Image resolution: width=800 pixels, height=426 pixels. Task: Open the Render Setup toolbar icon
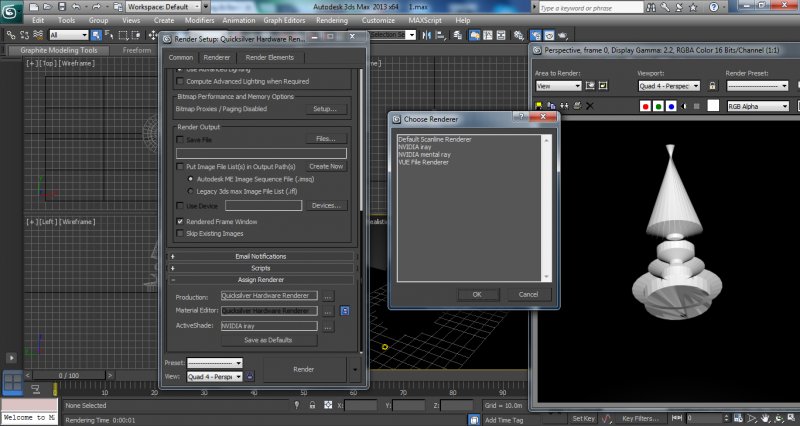pyautogui.click(x=536, y=35)
